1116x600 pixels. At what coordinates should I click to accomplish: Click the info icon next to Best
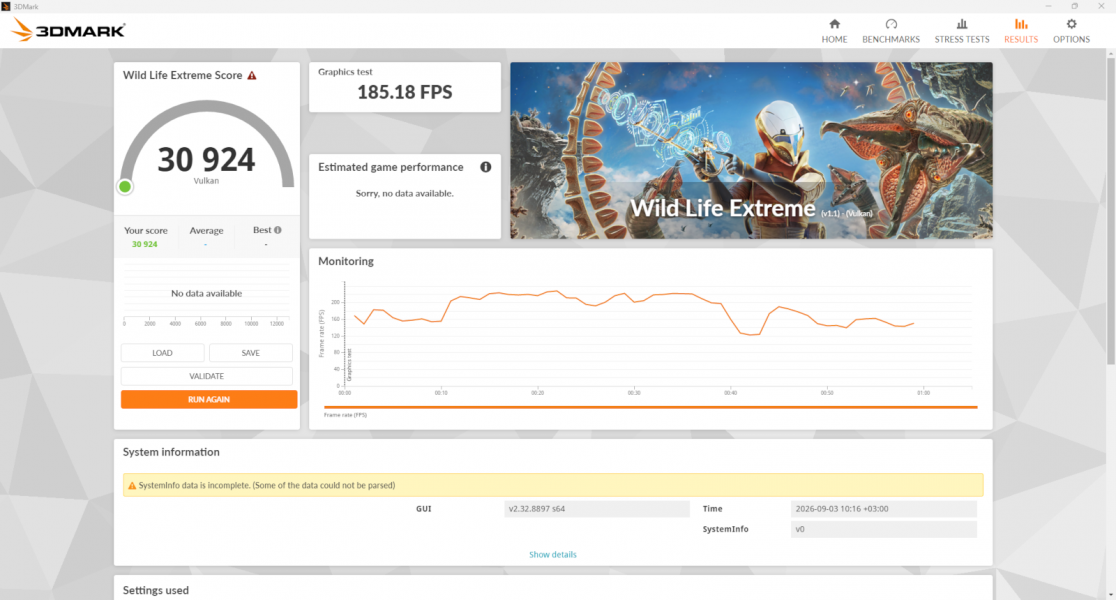[x=278, y=230]
